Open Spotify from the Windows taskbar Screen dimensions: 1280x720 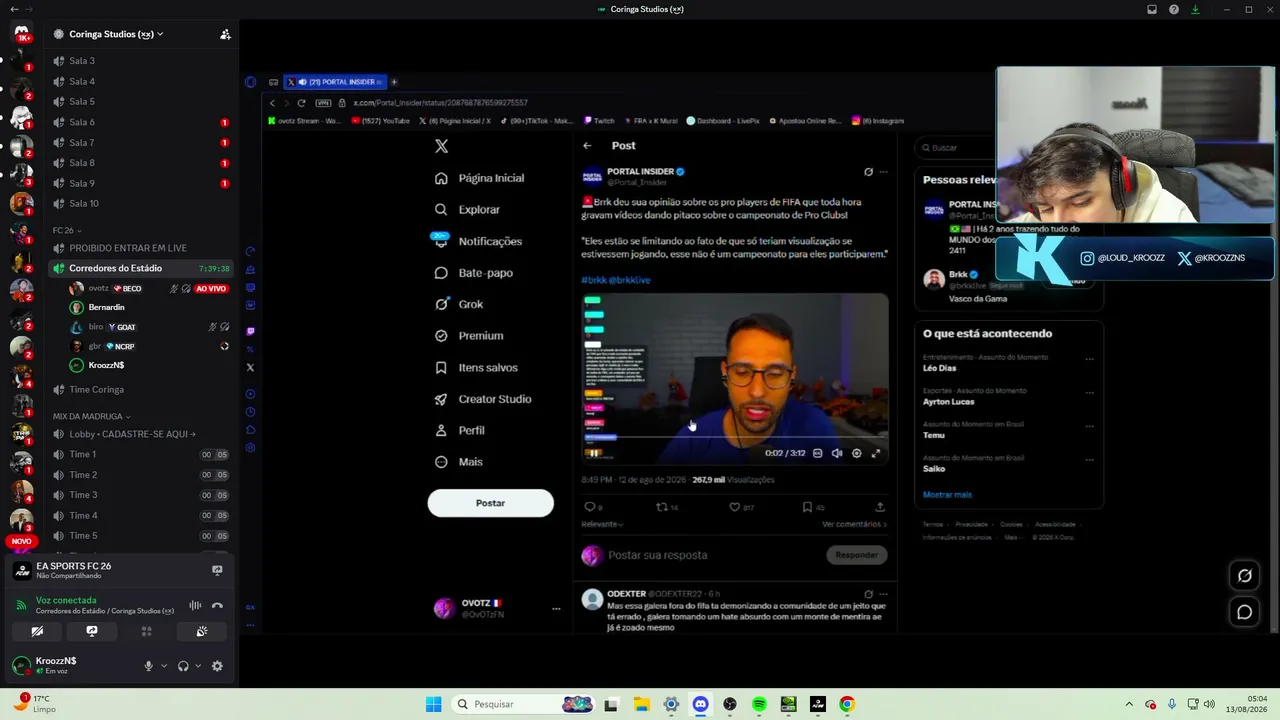pyautogui.click(x=759, y=704)
